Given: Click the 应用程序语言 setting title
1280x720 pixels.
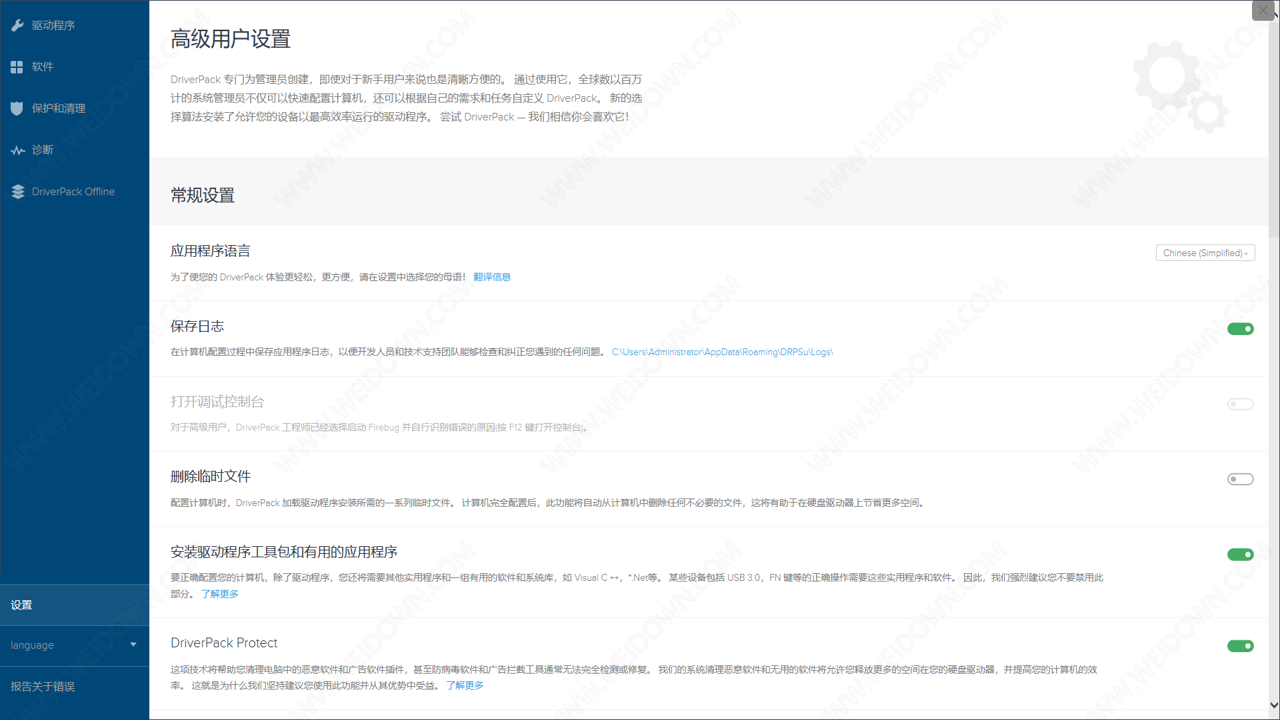Looking at the screenshot, I should point(210,251).
